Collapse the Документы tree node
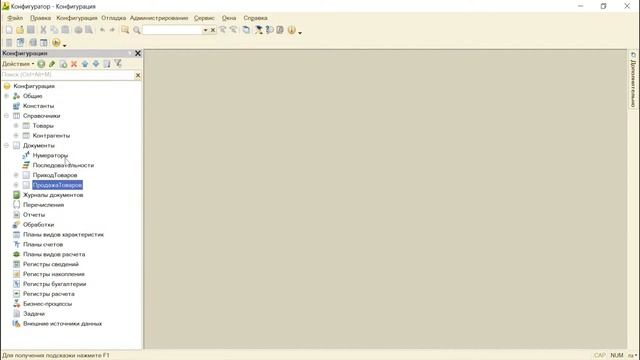The image size is (640, 360). [x=7, y=145]
